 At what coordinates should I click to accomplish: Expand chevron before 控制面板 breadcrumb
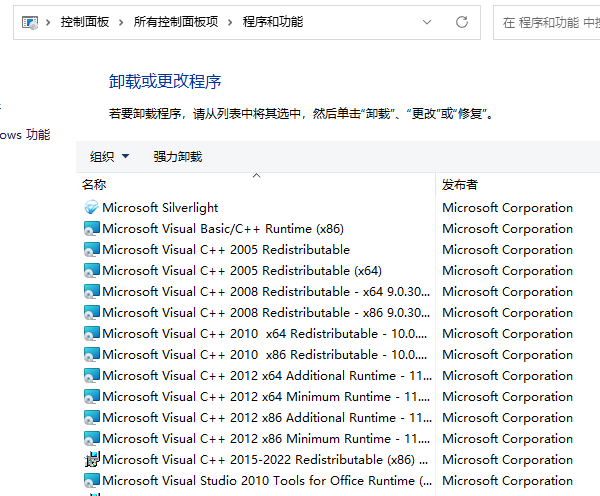[x=48, y=23]
